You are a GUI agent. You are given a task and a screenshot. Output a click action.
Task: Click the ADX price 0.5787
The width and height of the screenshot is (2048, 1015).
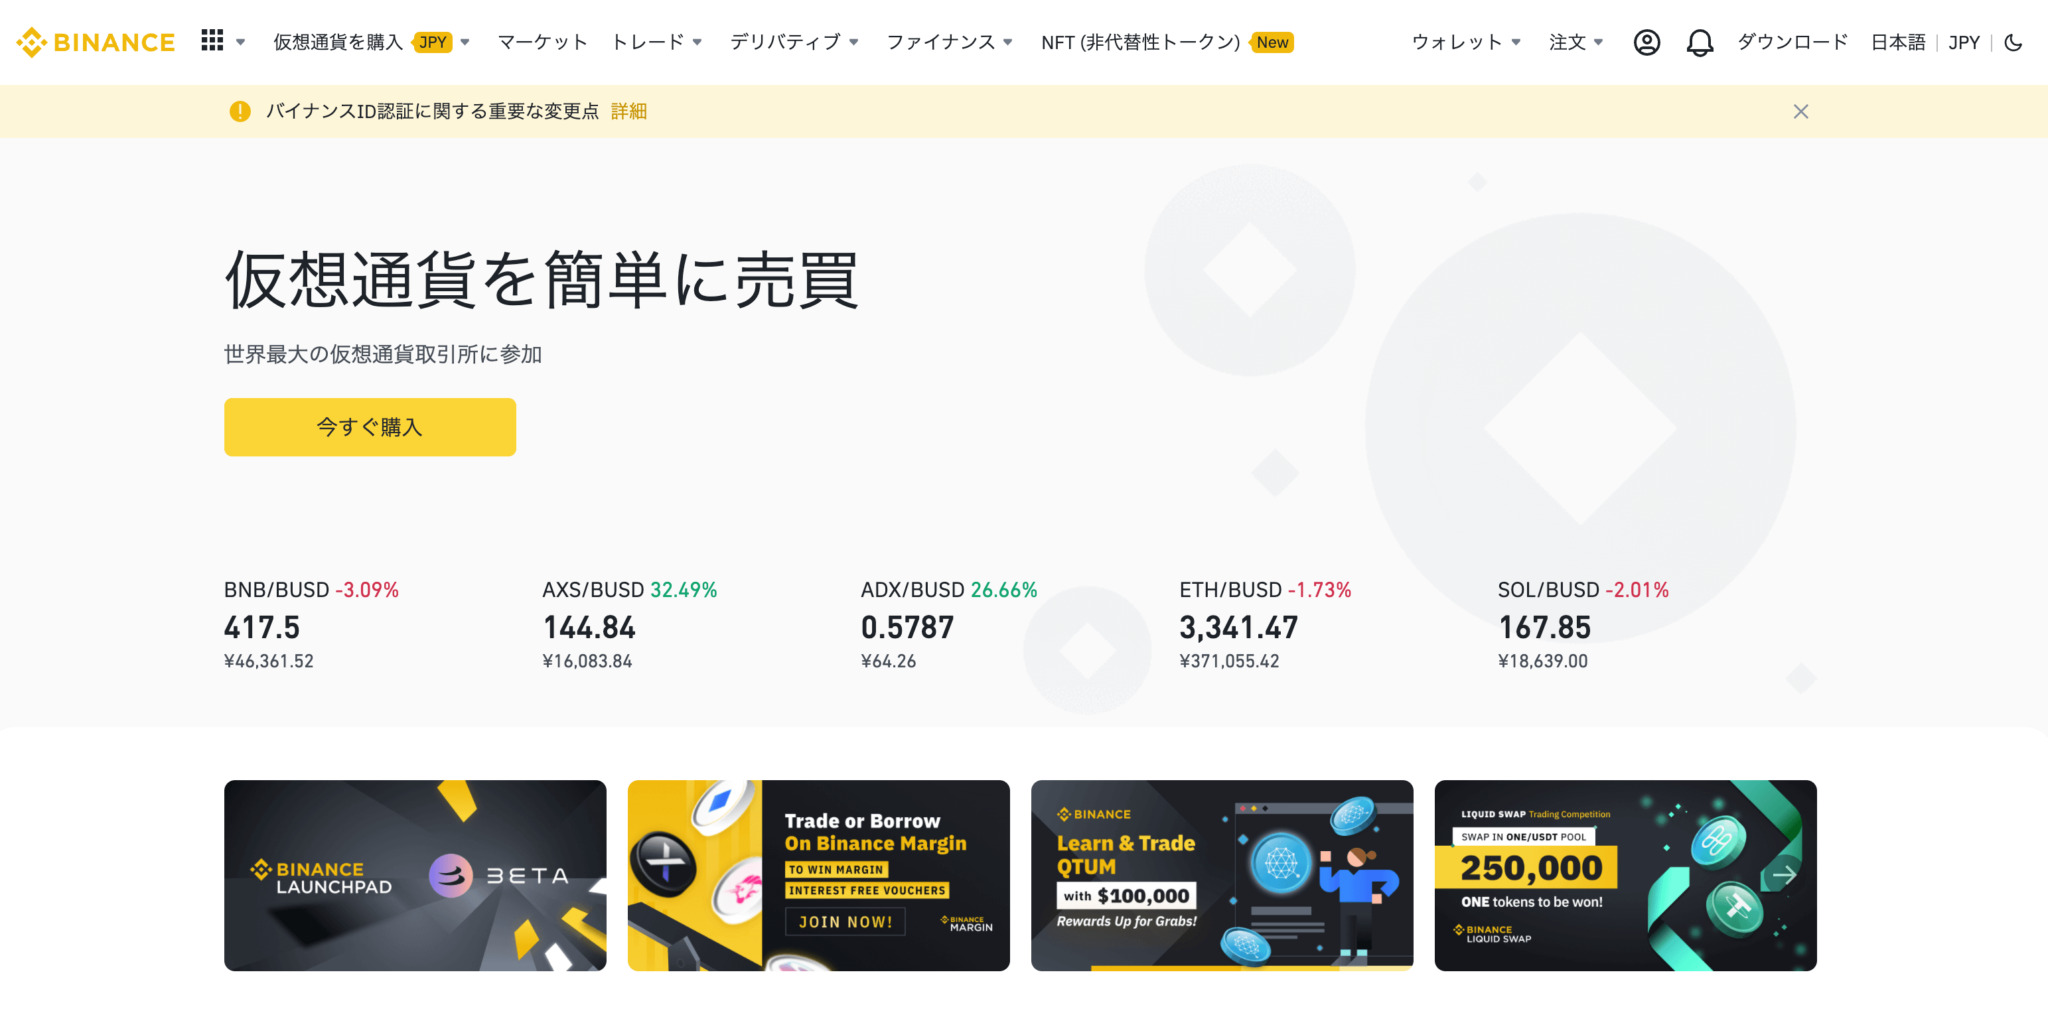(908, 627)
